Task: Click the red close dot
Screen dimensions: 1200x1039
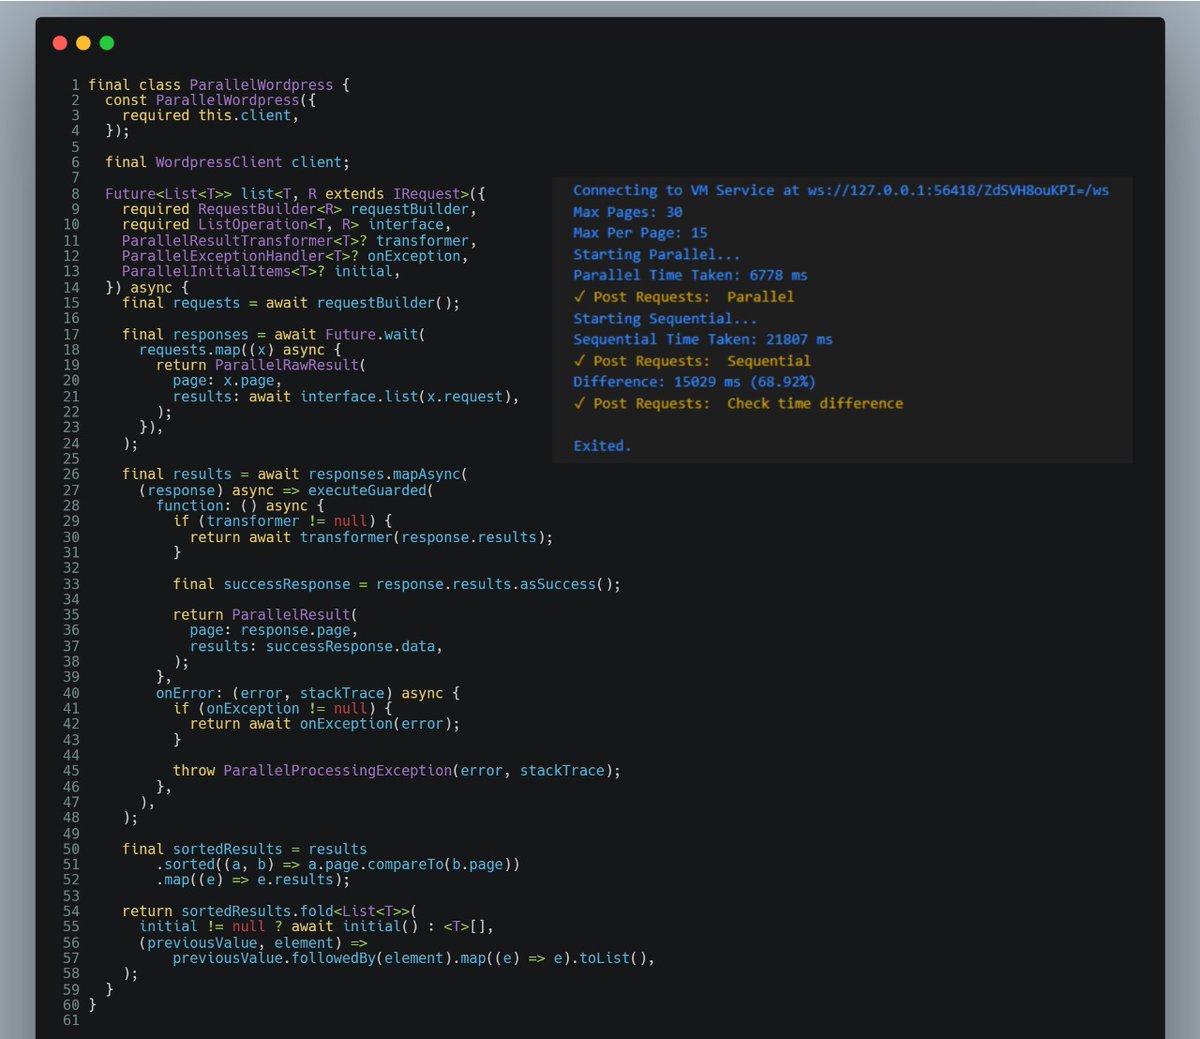Action: (59, 43)
